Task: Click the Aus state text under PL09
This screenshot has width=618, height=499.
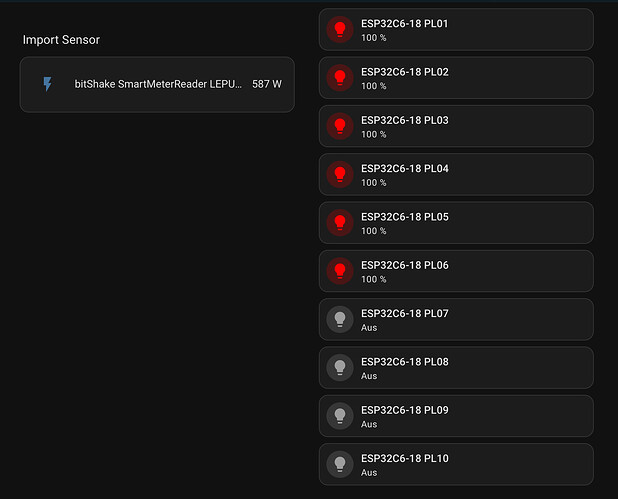Action: click(369, 425)
